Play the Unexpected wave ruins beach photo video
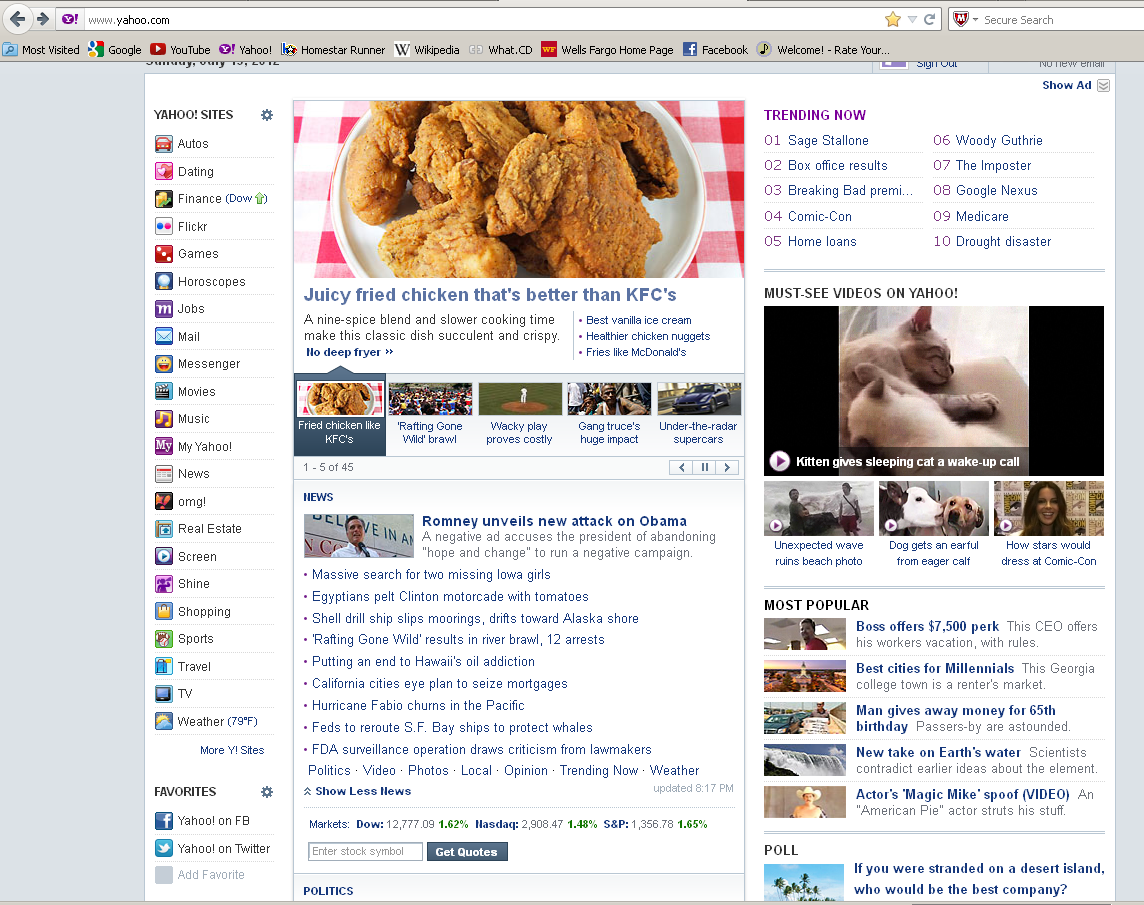The height and width of the screenshot is (905, 1144). (819, 509)
